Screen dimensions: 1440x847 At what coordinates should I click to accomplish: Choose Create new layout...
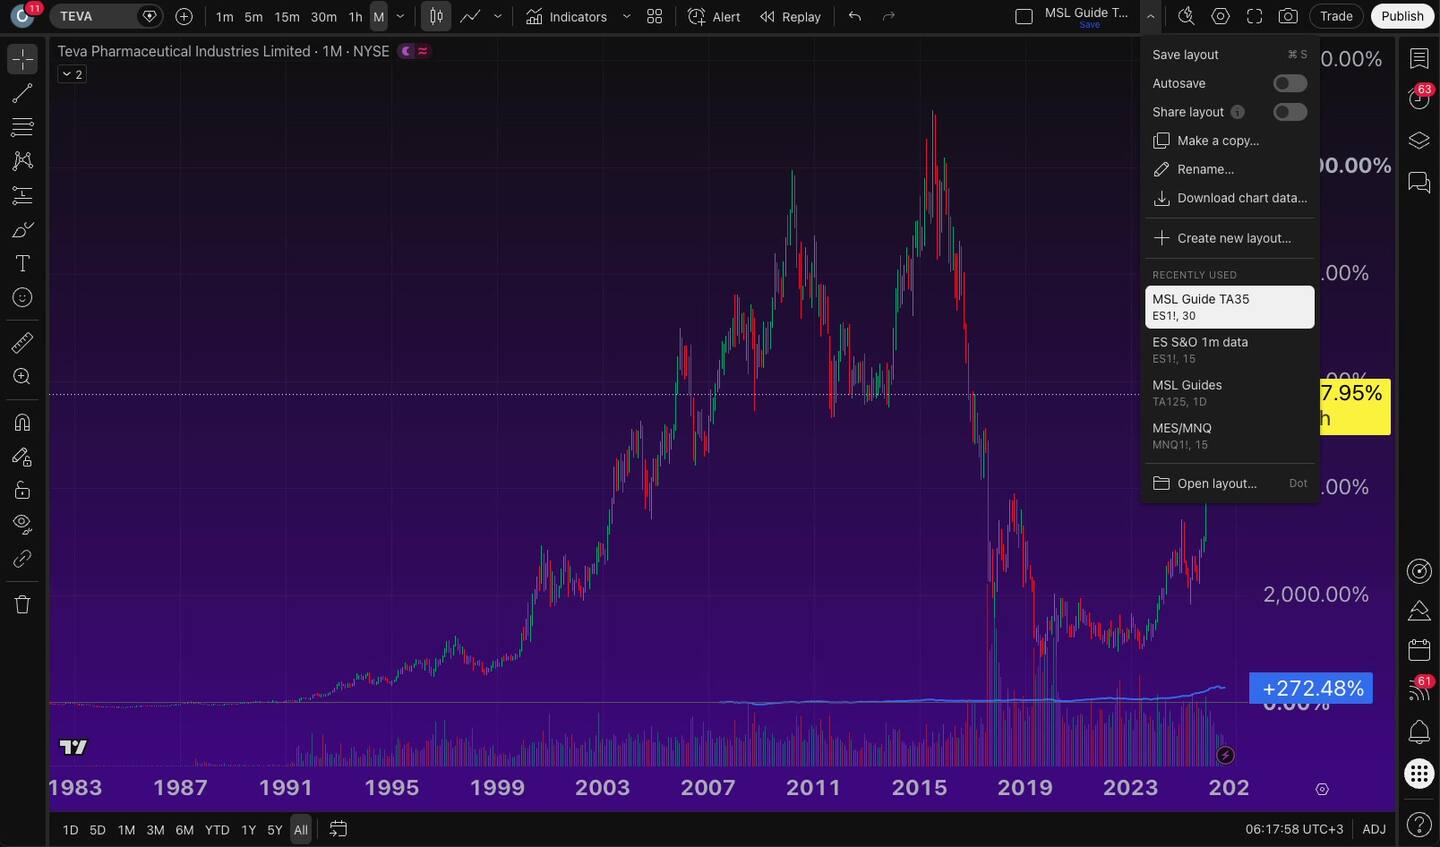1230,238
